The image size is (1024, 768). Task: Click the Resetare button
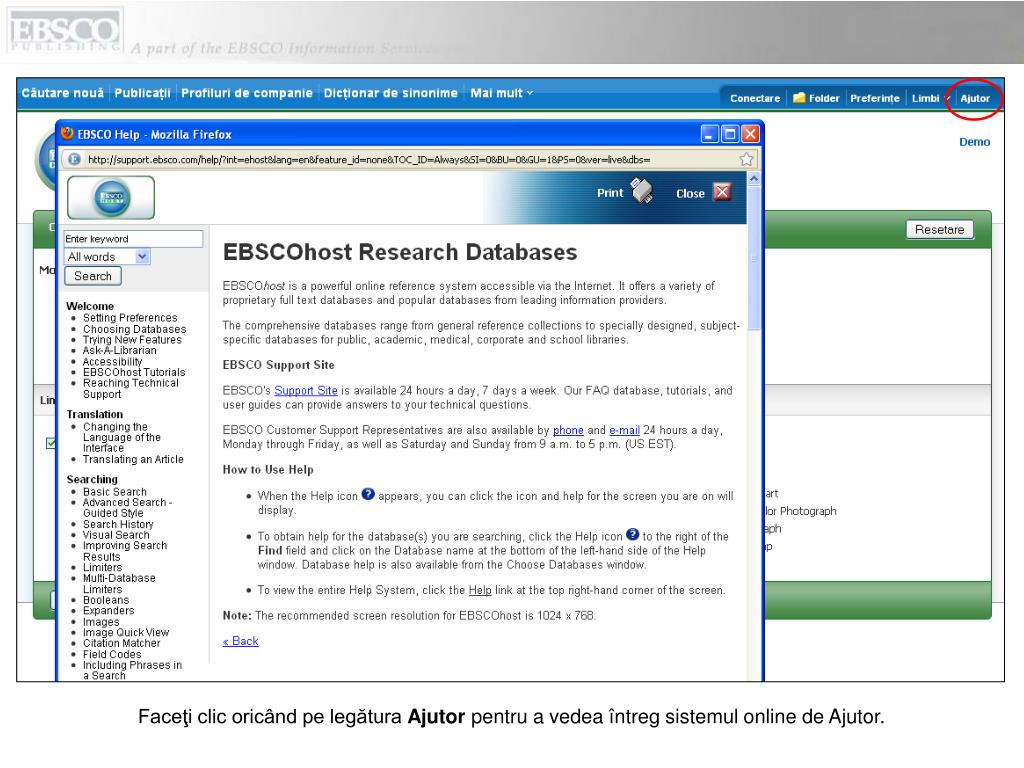[940, 230]
